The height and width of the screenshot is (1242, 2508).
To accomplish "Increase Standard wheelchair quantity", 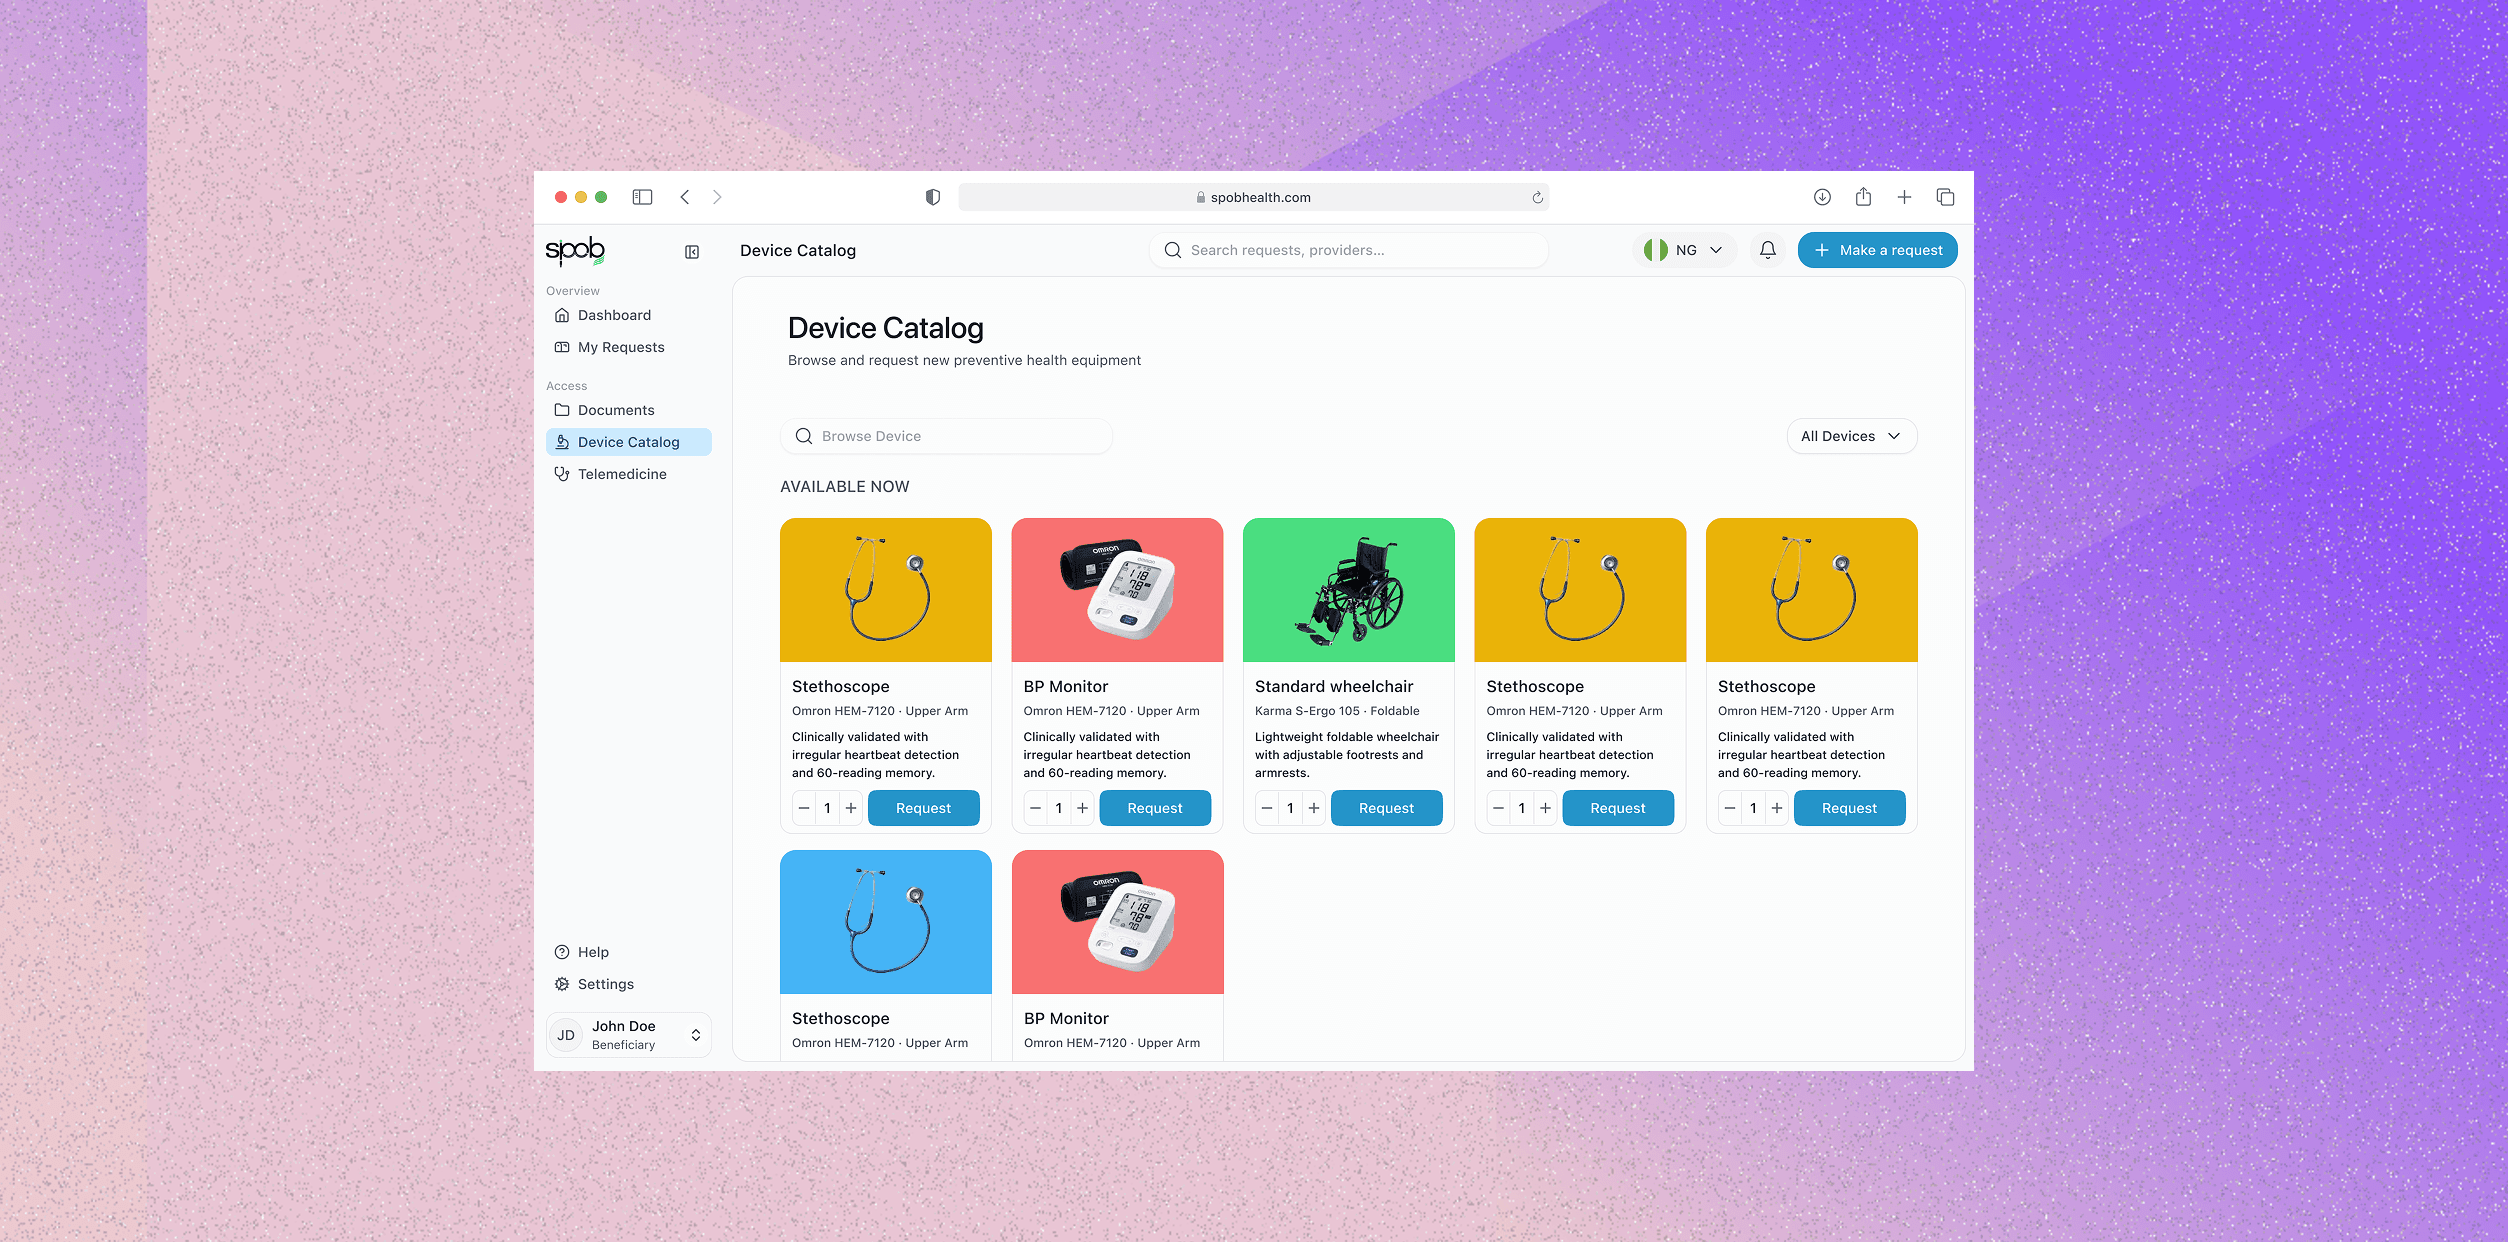I will click(1314, 808).
